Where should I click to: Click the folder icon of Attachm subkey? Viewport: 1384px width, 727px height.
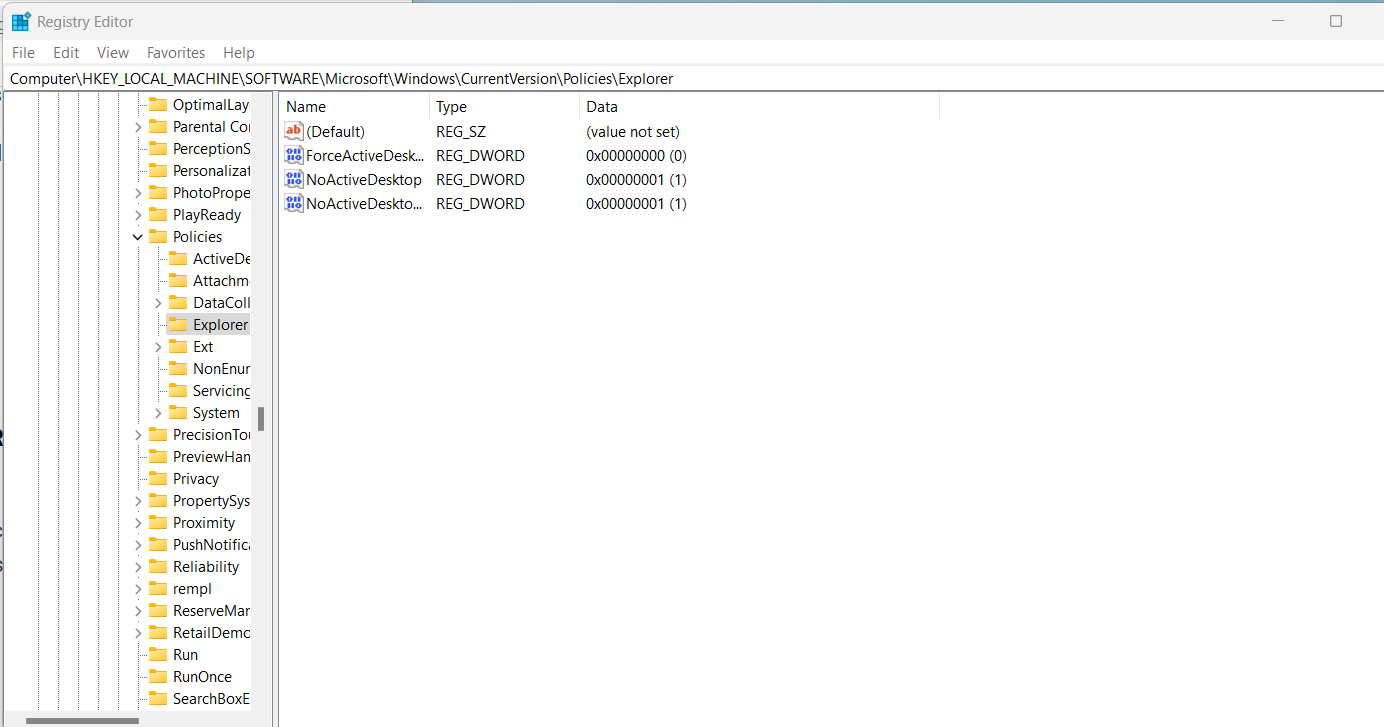pos(178,280)
